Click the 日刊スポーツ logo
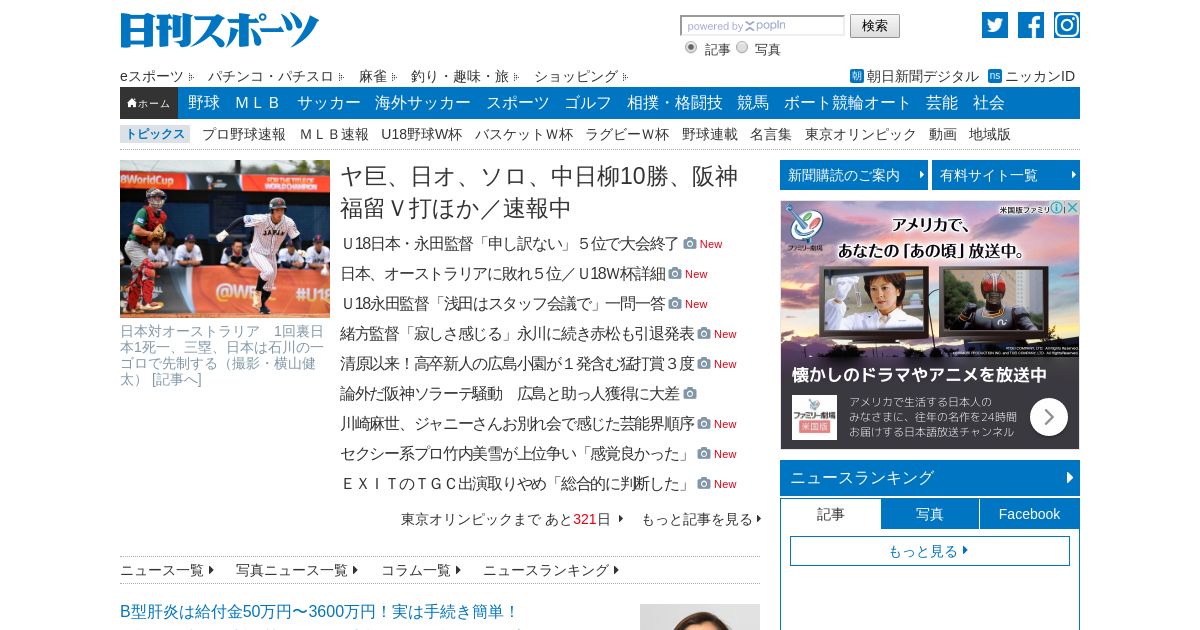 pyautogui.click(x=219, y=30)
